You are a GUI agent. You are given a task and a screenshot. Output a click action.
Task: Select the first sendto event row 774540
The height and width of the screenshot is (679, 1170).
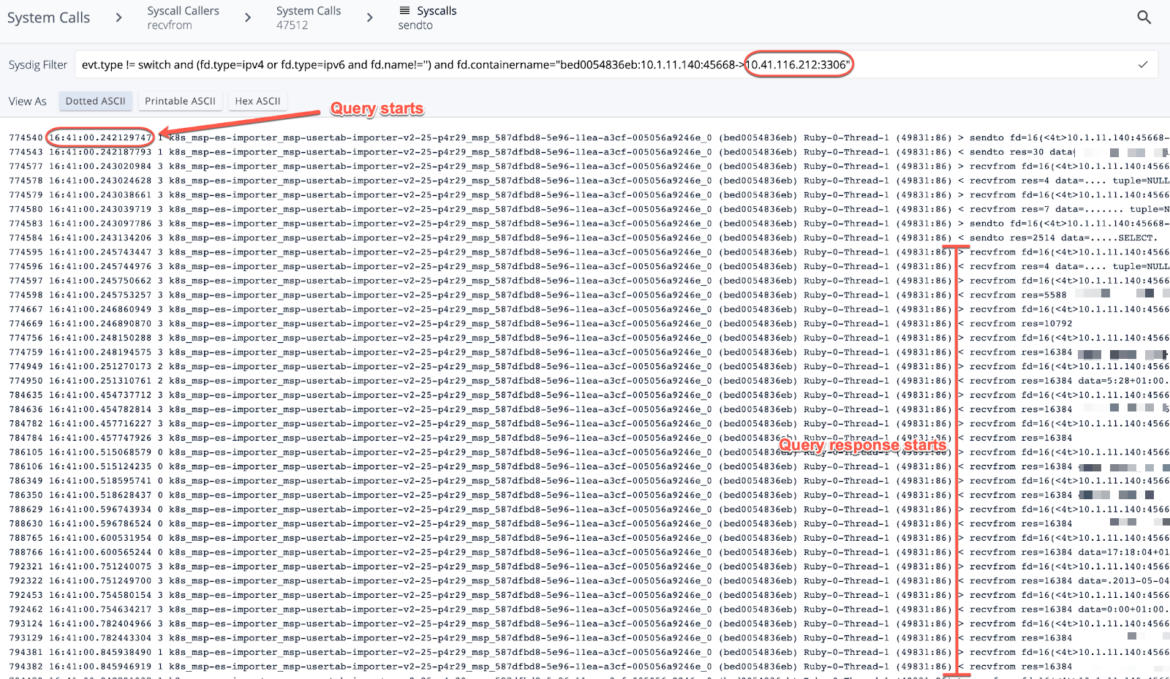[400, 136]
